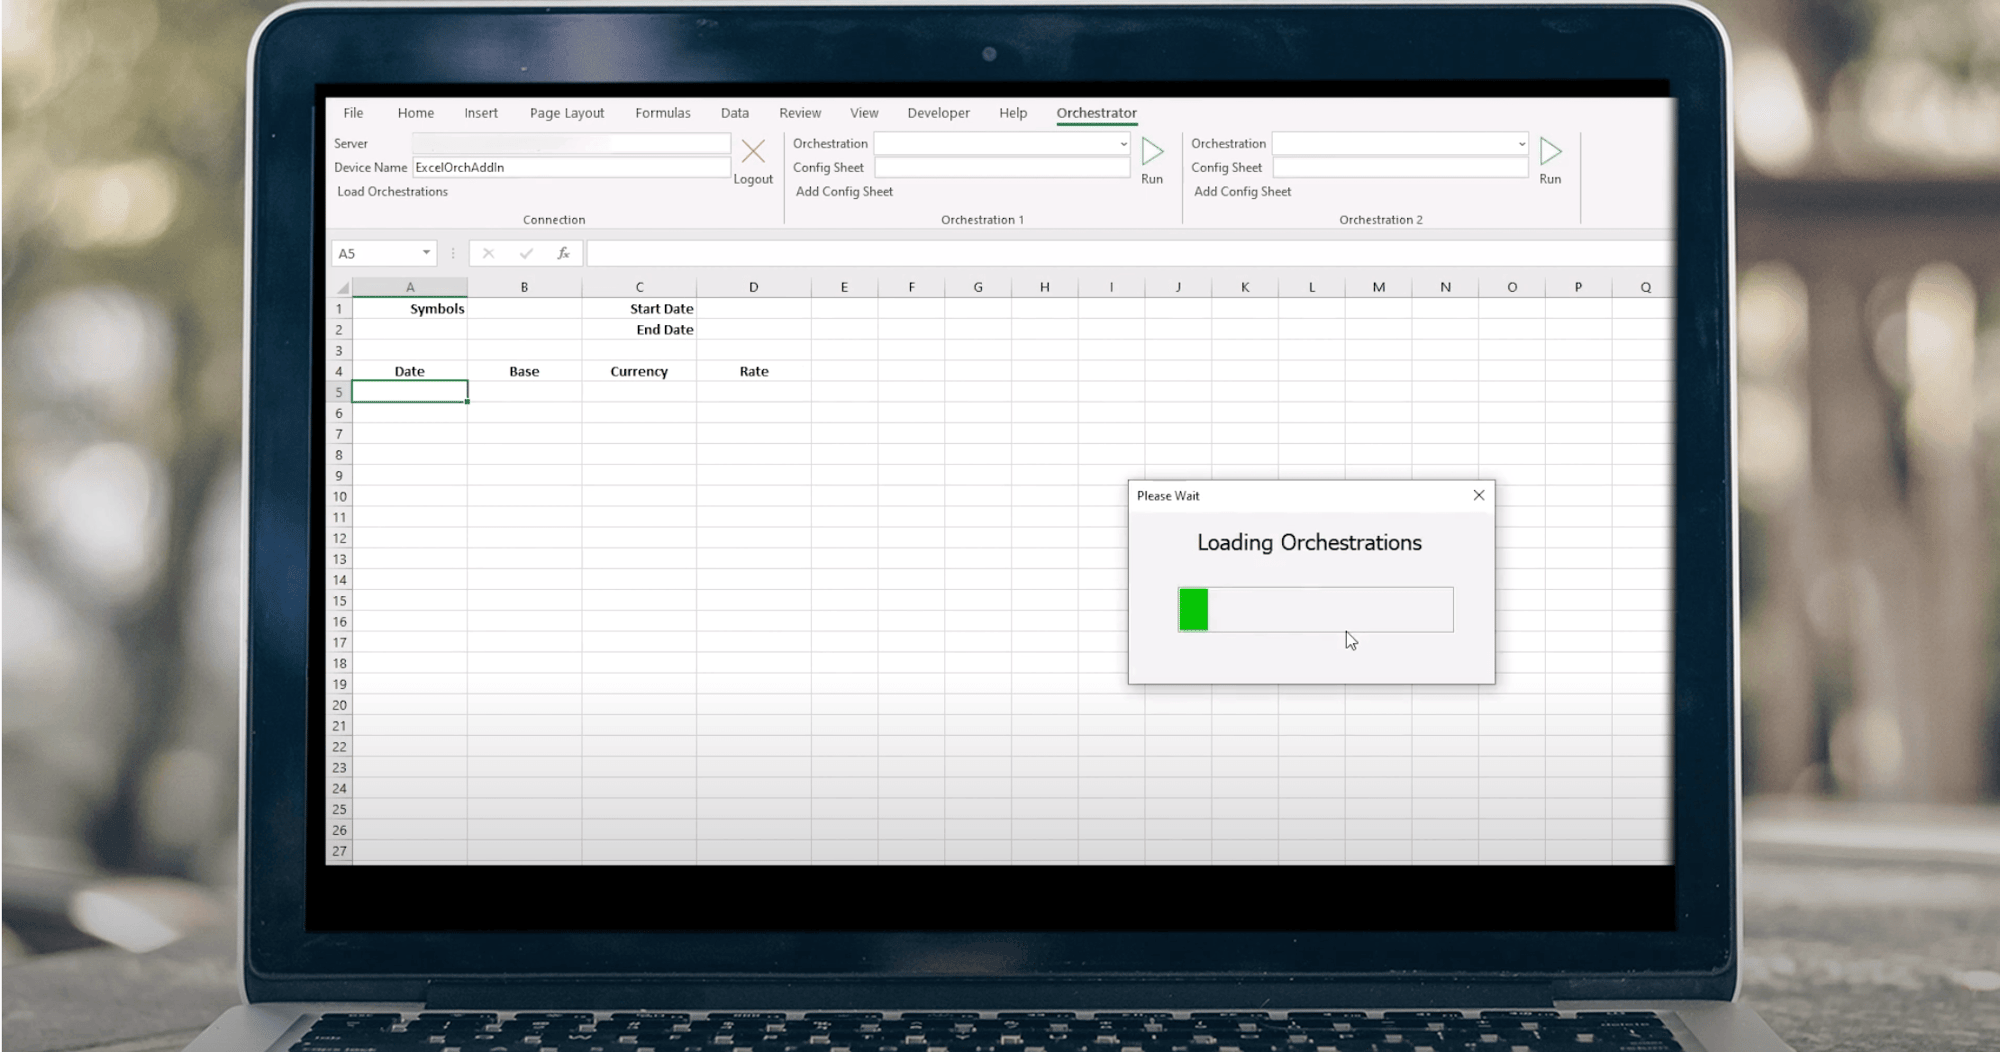Close the Please Wait dialog
The height and width of the screenshot is (1052, 2000).
point(1479,495)
